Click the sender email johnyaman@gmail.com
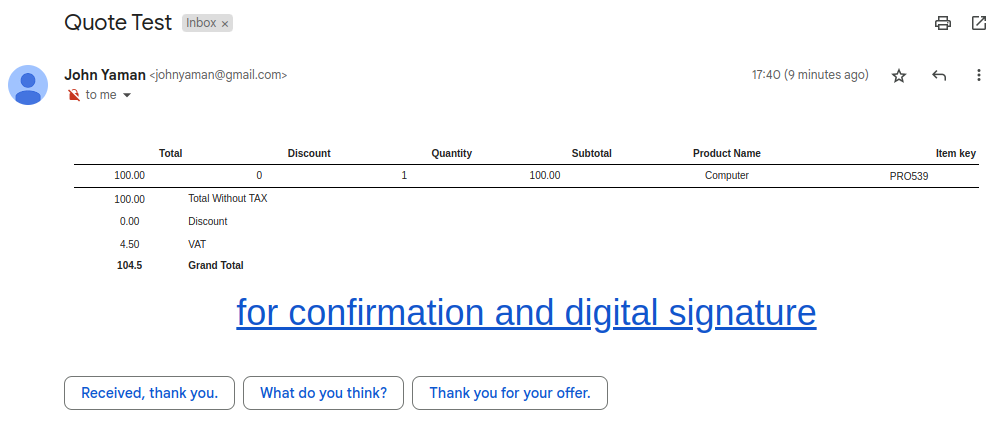This screenshot has height=425, width=1002. pyautogui.click(x=218, y=75)
